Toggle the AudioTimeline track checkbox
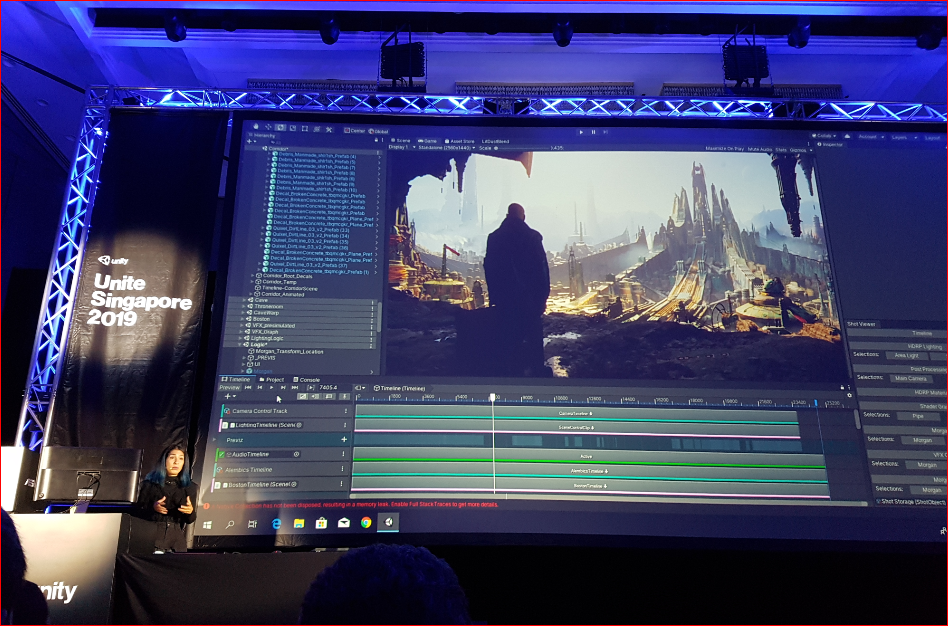The height and width of the screenshot is (626, 948). coord(222,455)
